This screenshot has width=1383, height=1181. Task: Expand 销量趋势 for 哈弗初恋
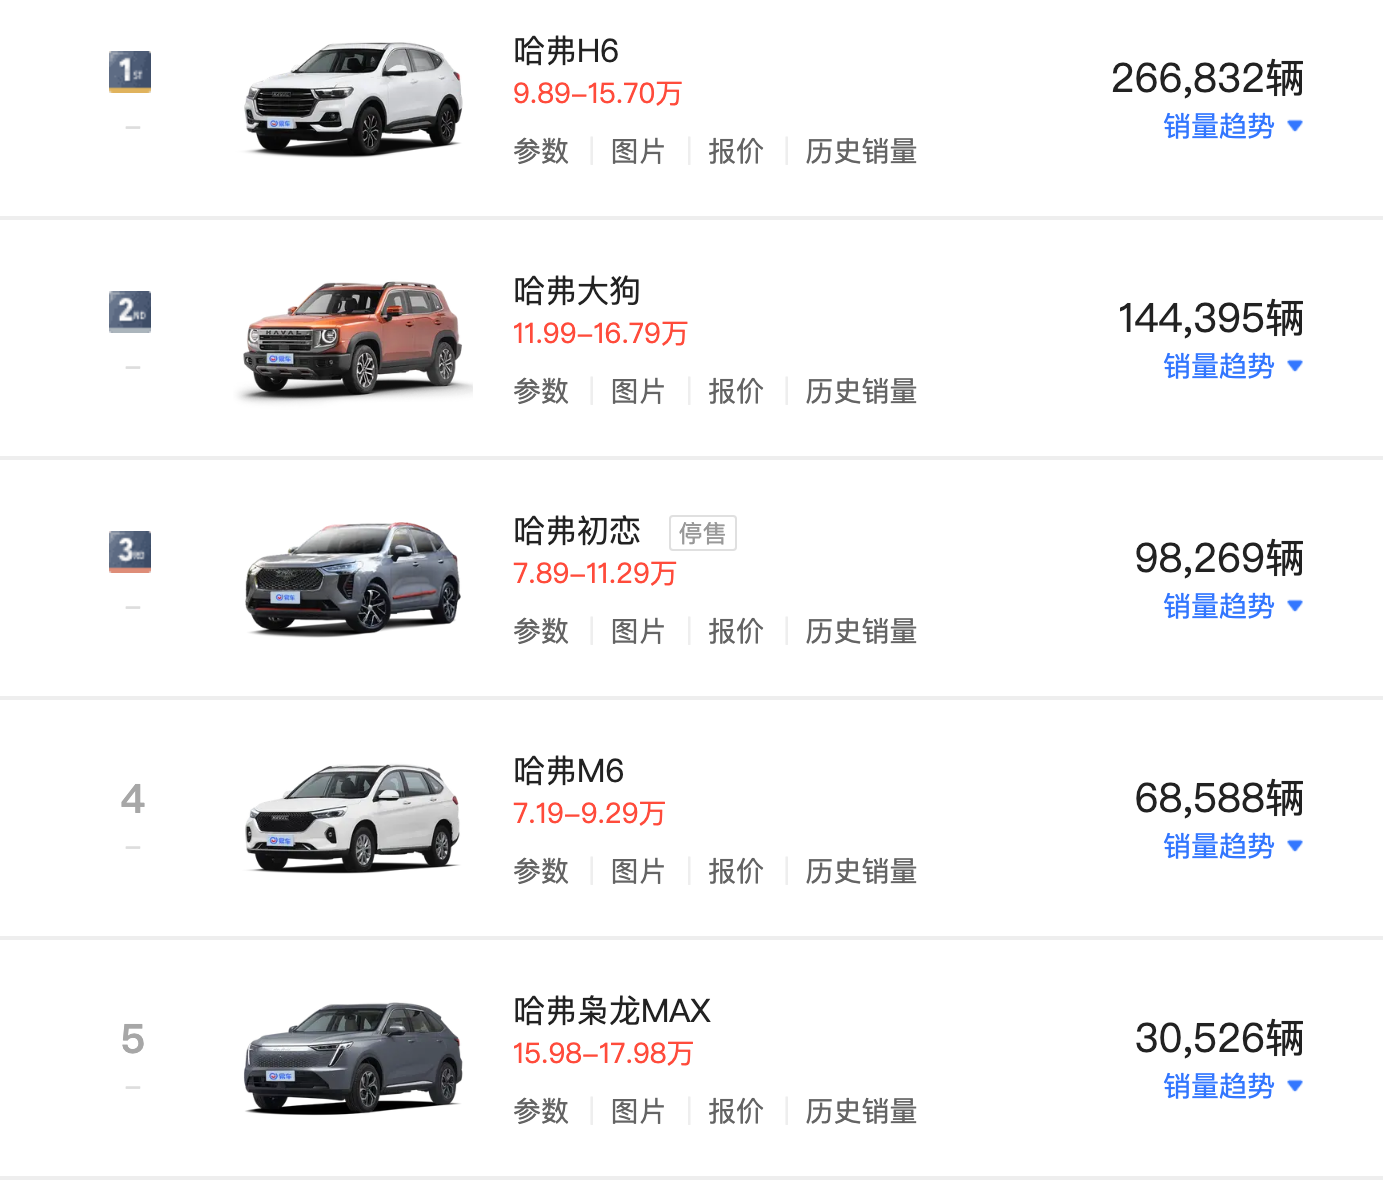point(1233,606)
